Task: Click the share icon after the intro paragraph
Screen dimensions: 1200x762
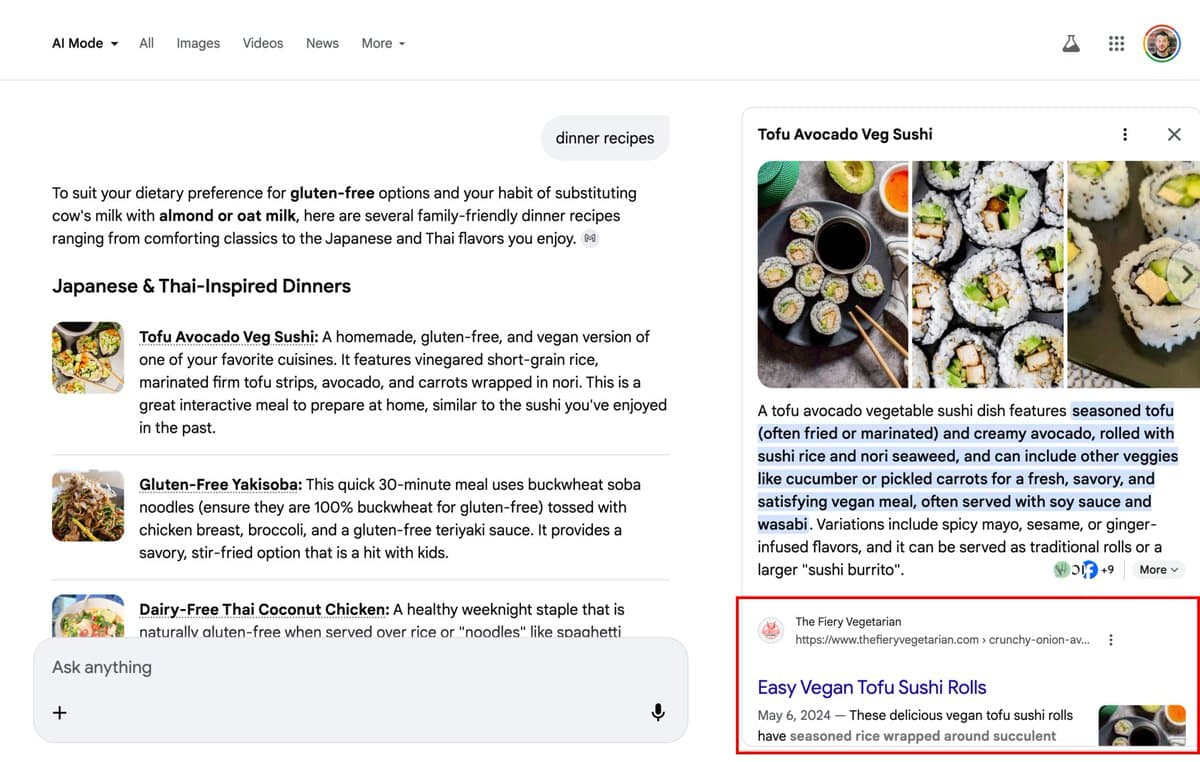Action: [590, 238]
